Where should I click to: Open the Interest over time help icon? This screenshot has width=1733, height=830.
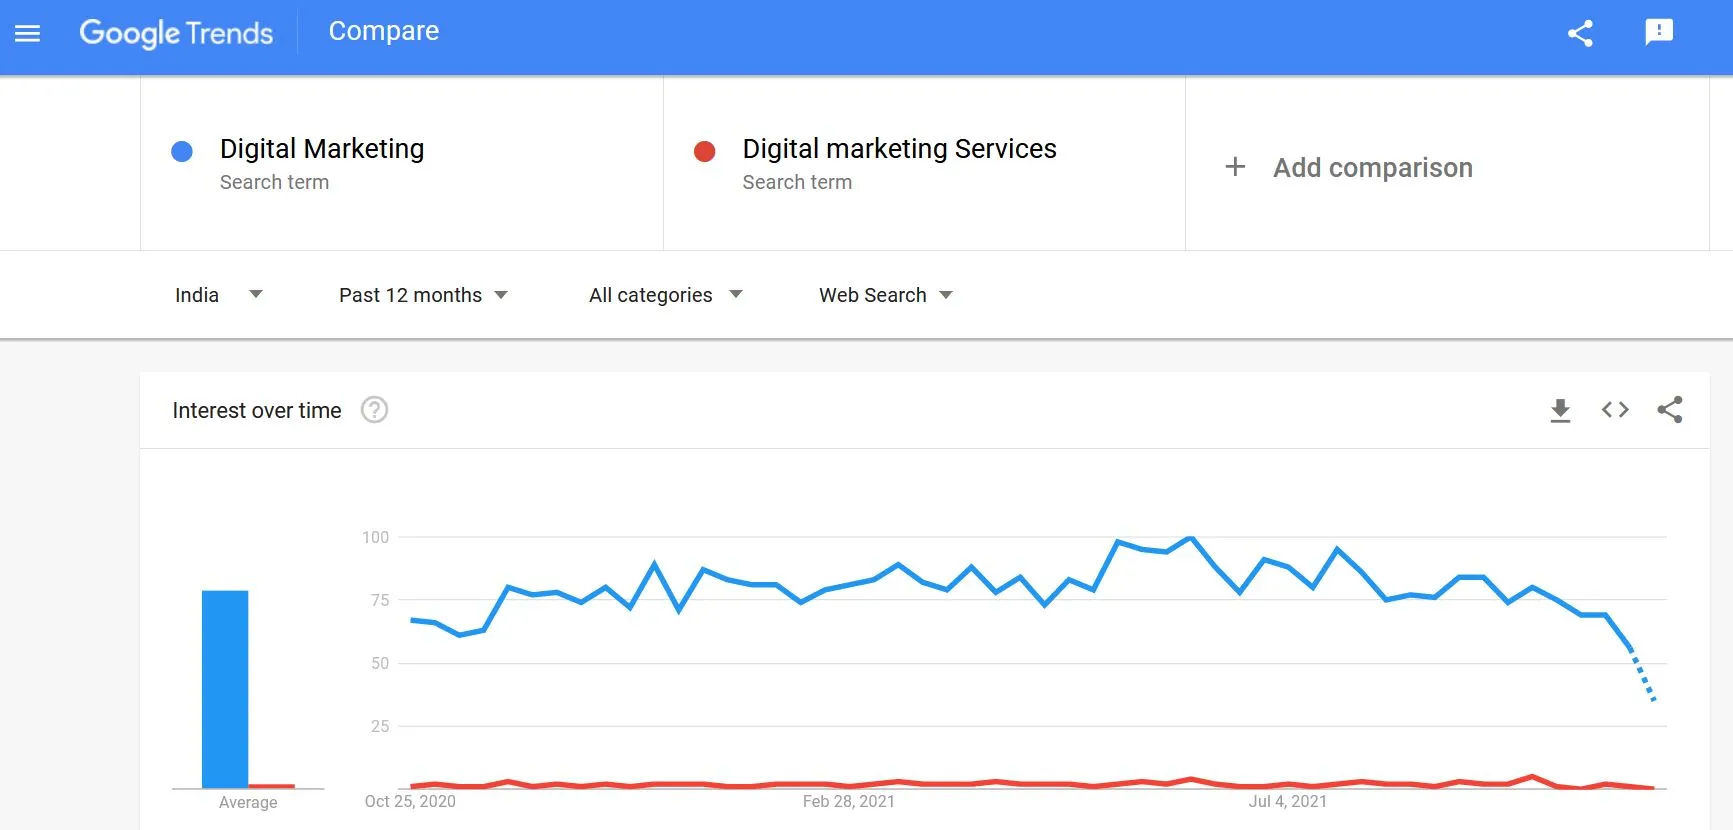(x=374, y=410)
